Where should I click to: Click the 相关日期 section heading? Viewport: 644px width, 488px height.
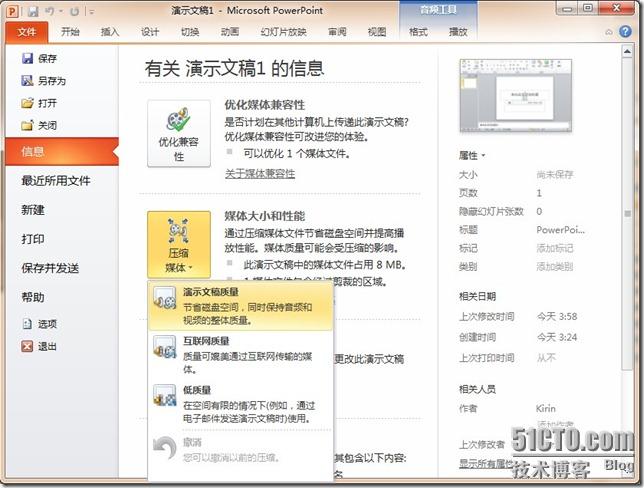coord(477,296)
